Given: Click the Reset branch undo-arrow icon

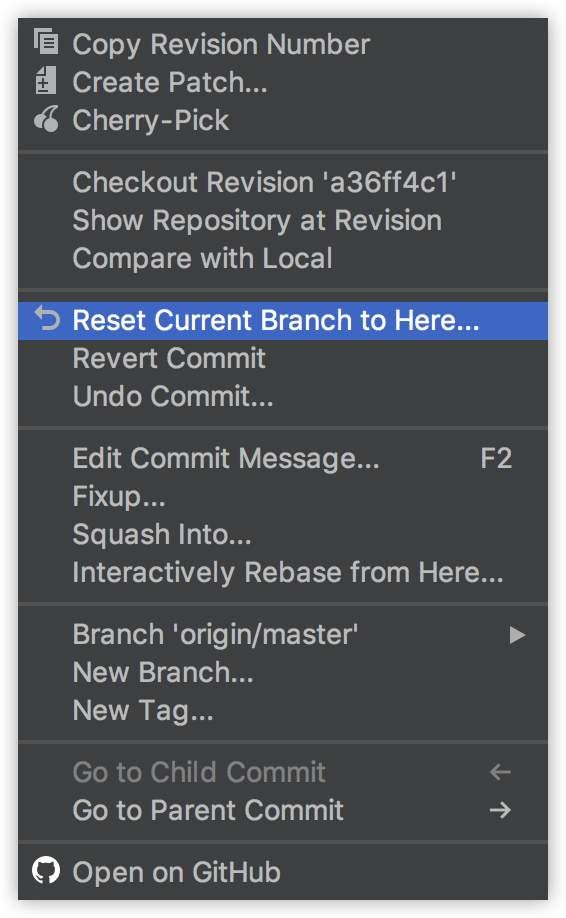Looking at the screenshot, I should tap(47, 318).
